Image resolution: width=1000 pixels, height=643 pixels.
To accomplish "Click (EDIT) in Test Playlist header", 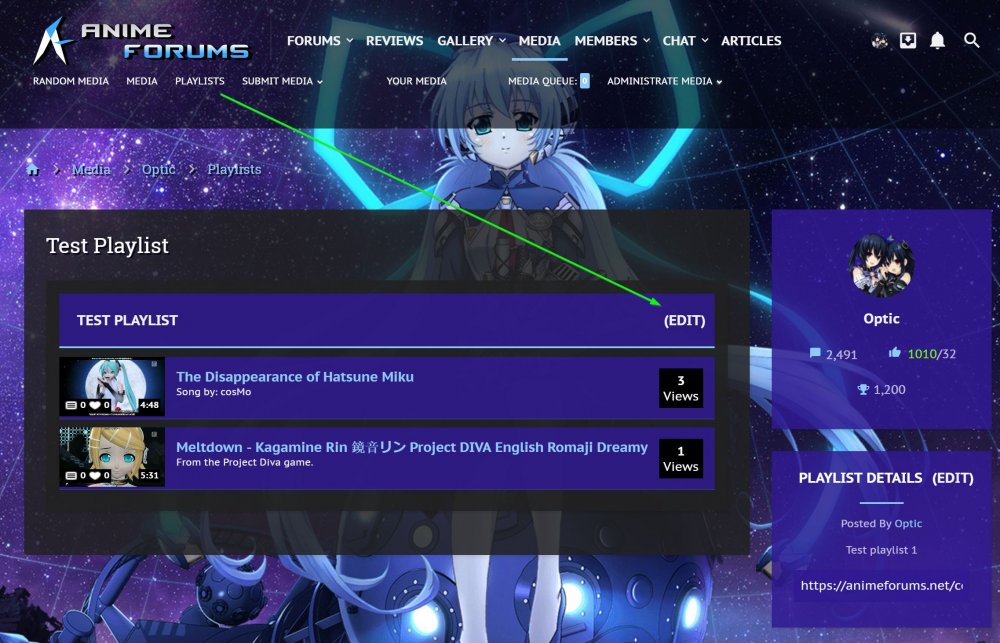I will point(684,320).
